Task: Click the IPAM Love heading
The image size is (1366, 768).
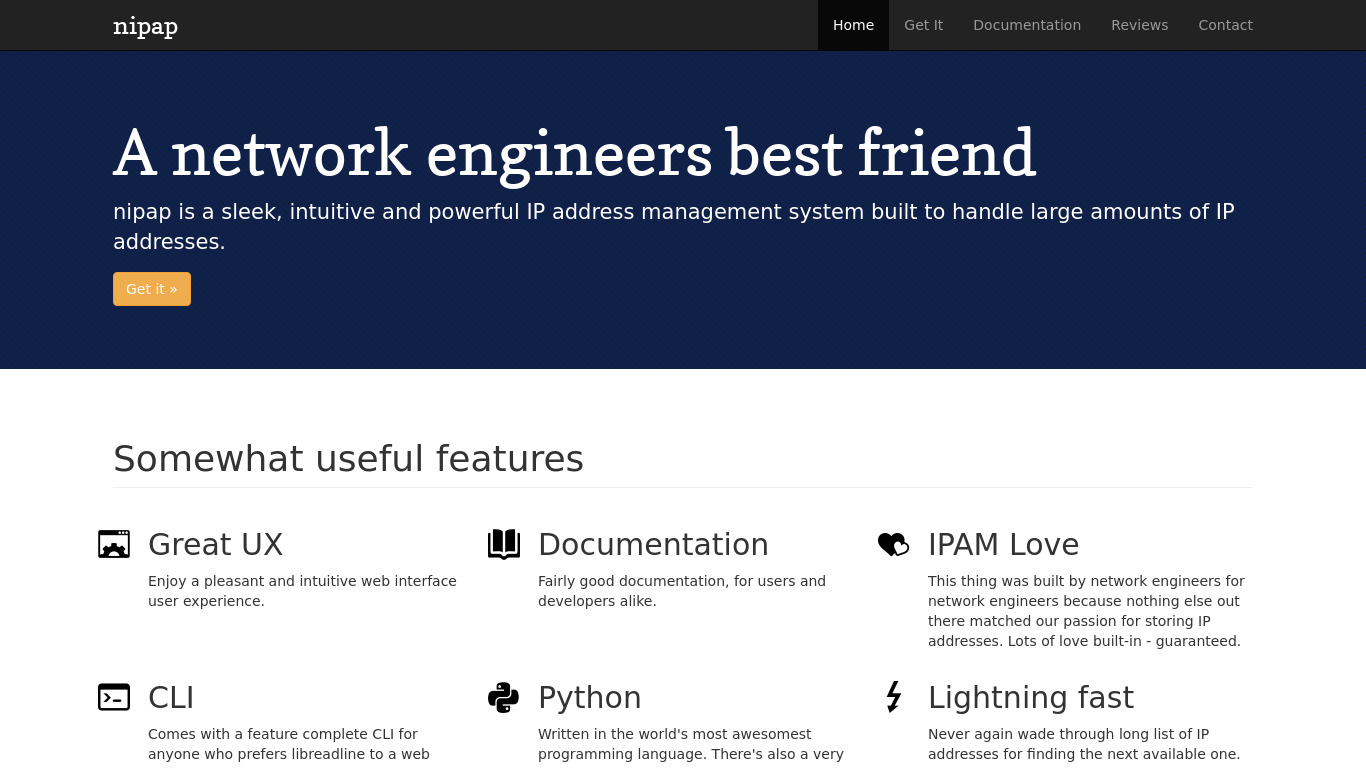Action: tap(1003, 545)
